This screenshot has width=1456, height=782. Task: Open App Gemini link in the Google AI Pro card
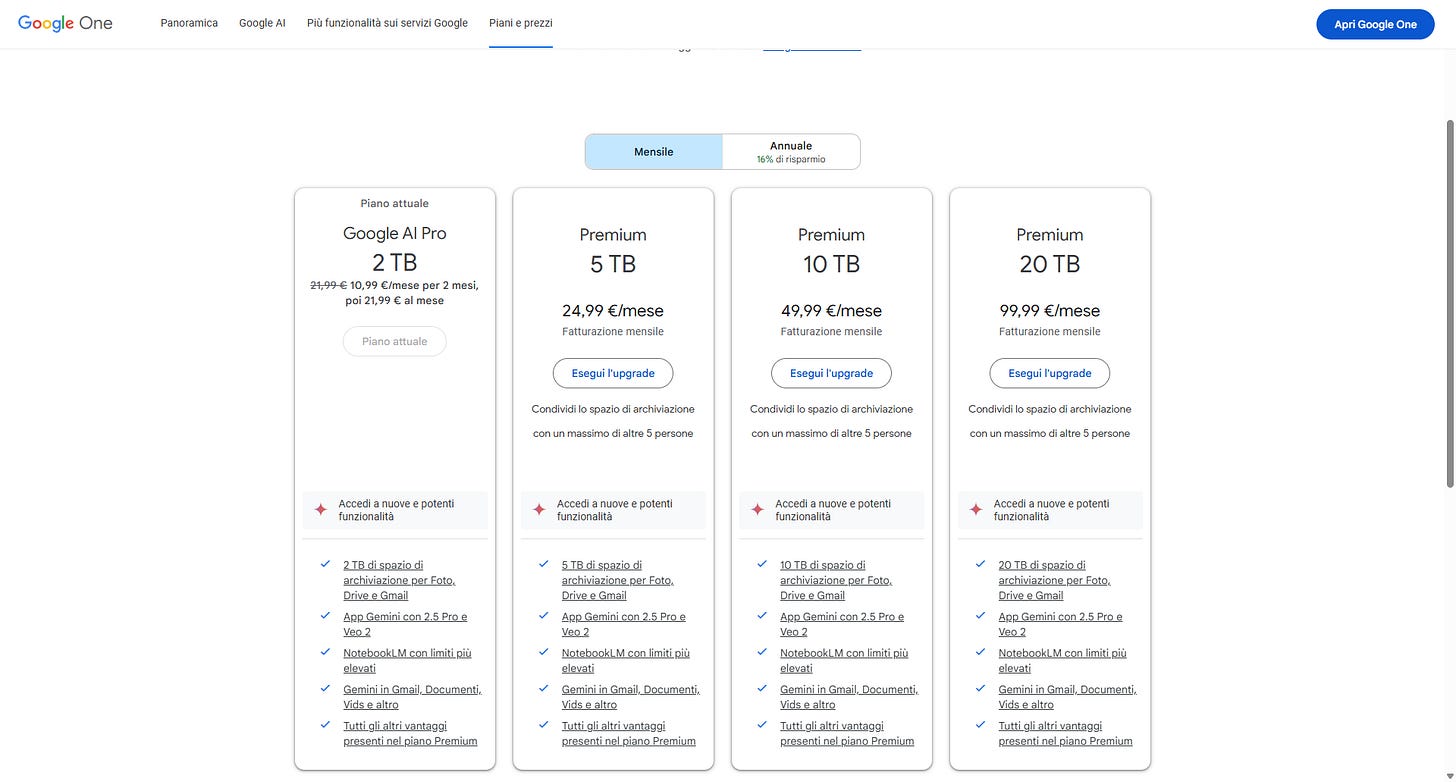tap(405, 624)
